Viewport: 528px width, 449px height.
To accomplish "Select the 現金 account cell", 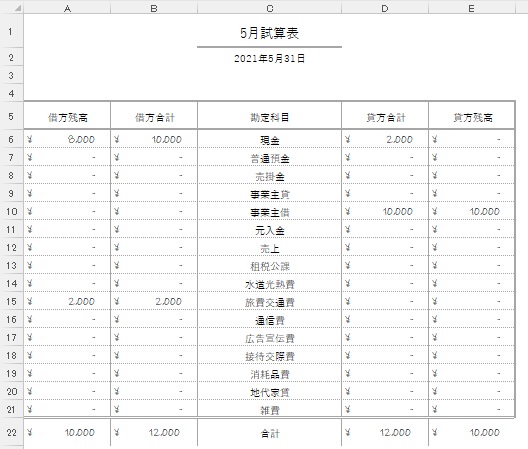I will click(x=269, y=139).
